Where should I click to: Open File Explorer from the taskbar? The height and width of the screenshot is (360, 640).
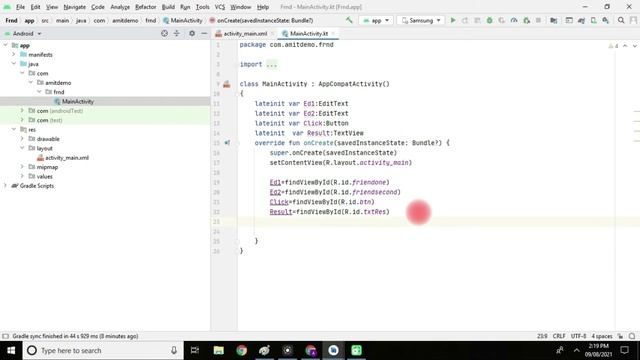coord(219,351)
